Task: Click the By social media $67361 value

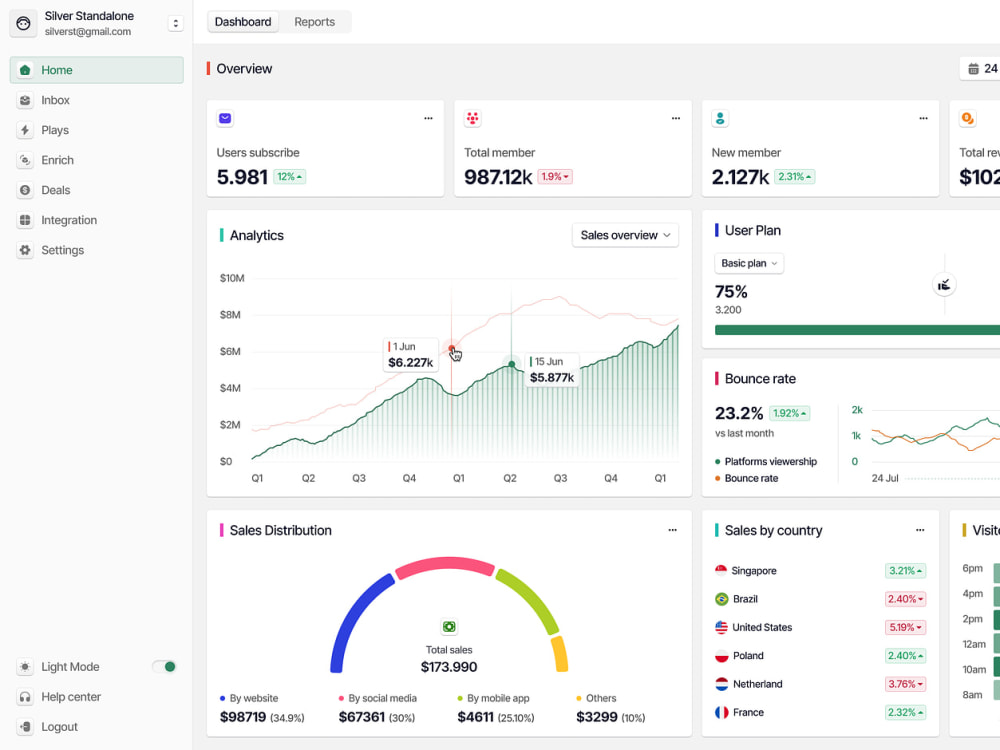Action: point(362,717)
